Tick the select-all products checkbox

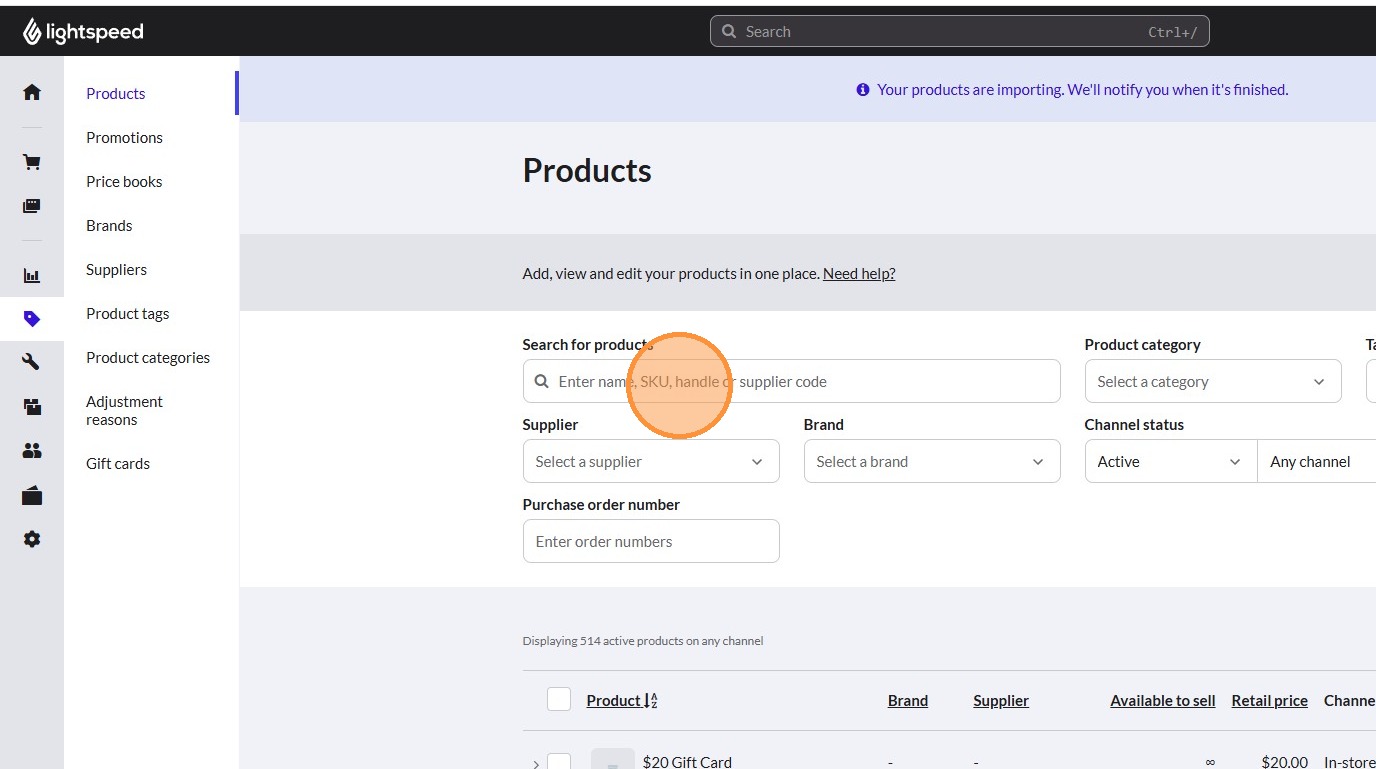[559, 699]
